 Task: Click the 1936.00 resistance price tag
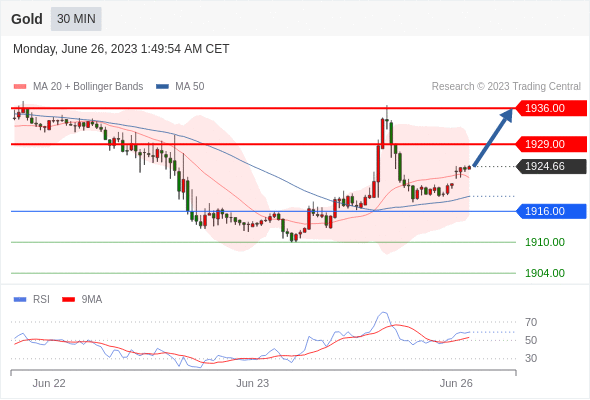coord(551,108)
